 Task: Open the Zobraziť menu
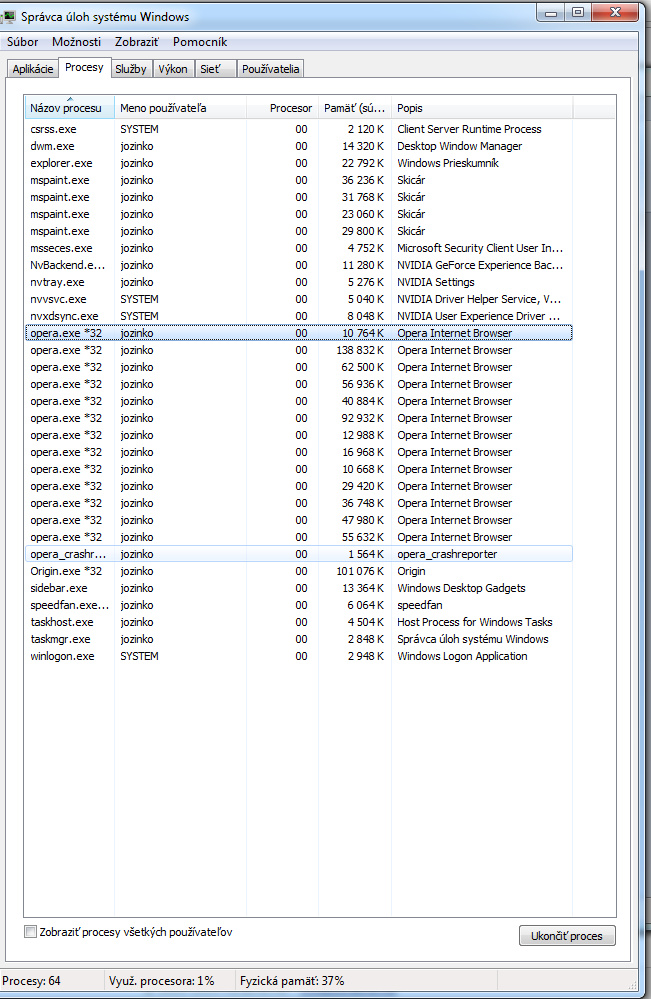[x=136, y=42]
